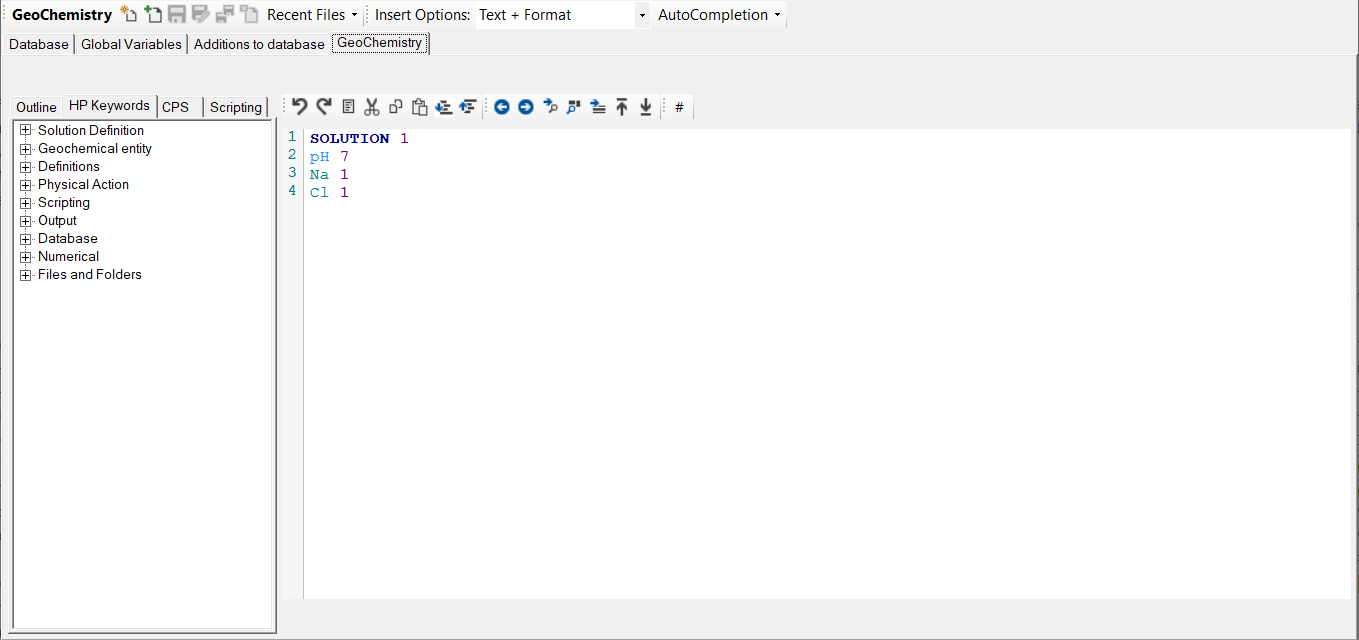Click the Redo arrow in editor toolbar

(x=323, y=107)
